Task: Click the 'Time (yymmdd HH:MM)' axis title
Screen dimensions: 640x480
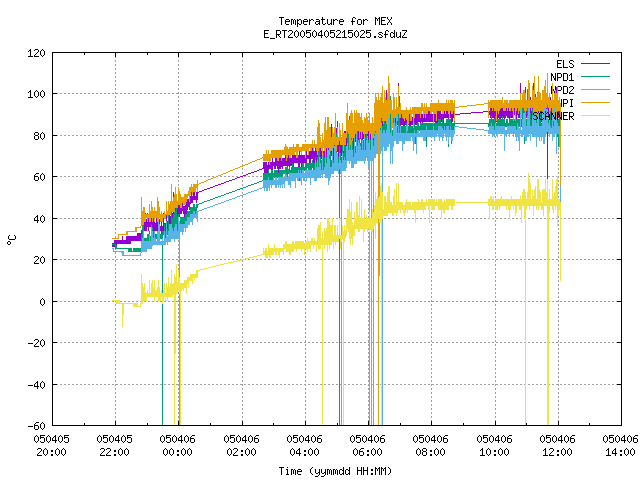Action: point(335,471)
